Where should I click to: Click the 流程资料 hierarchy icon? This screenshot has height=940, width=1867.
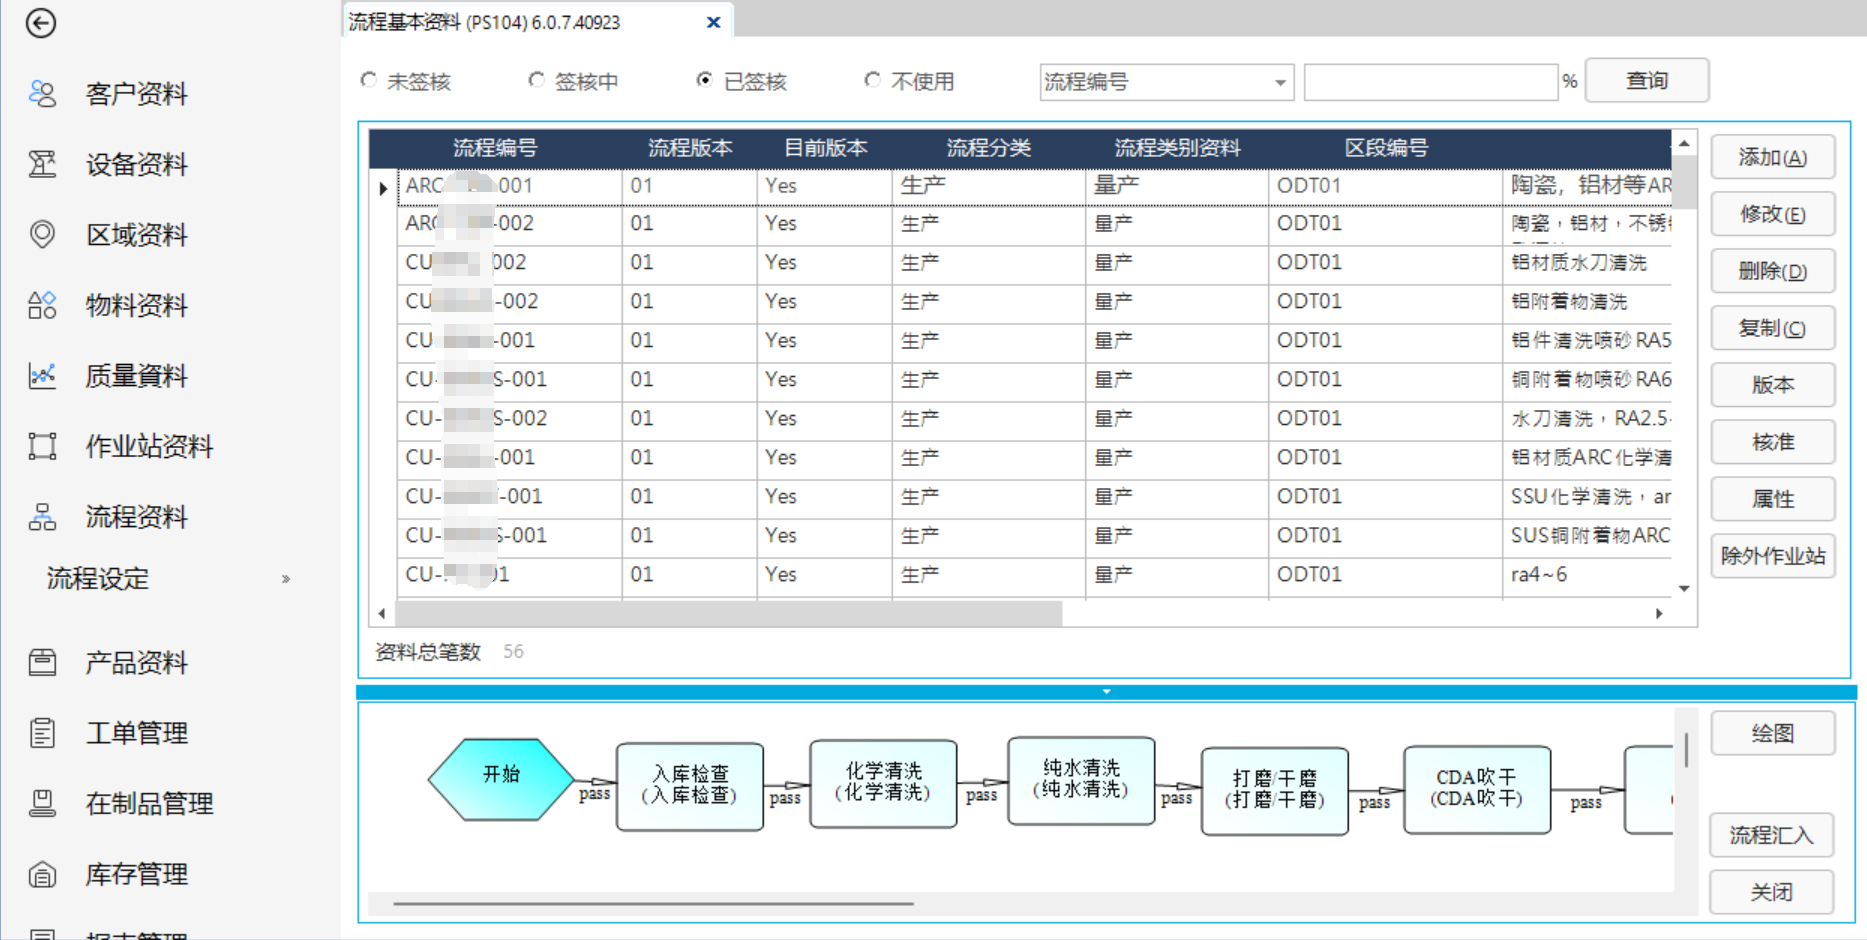[42, 517]
